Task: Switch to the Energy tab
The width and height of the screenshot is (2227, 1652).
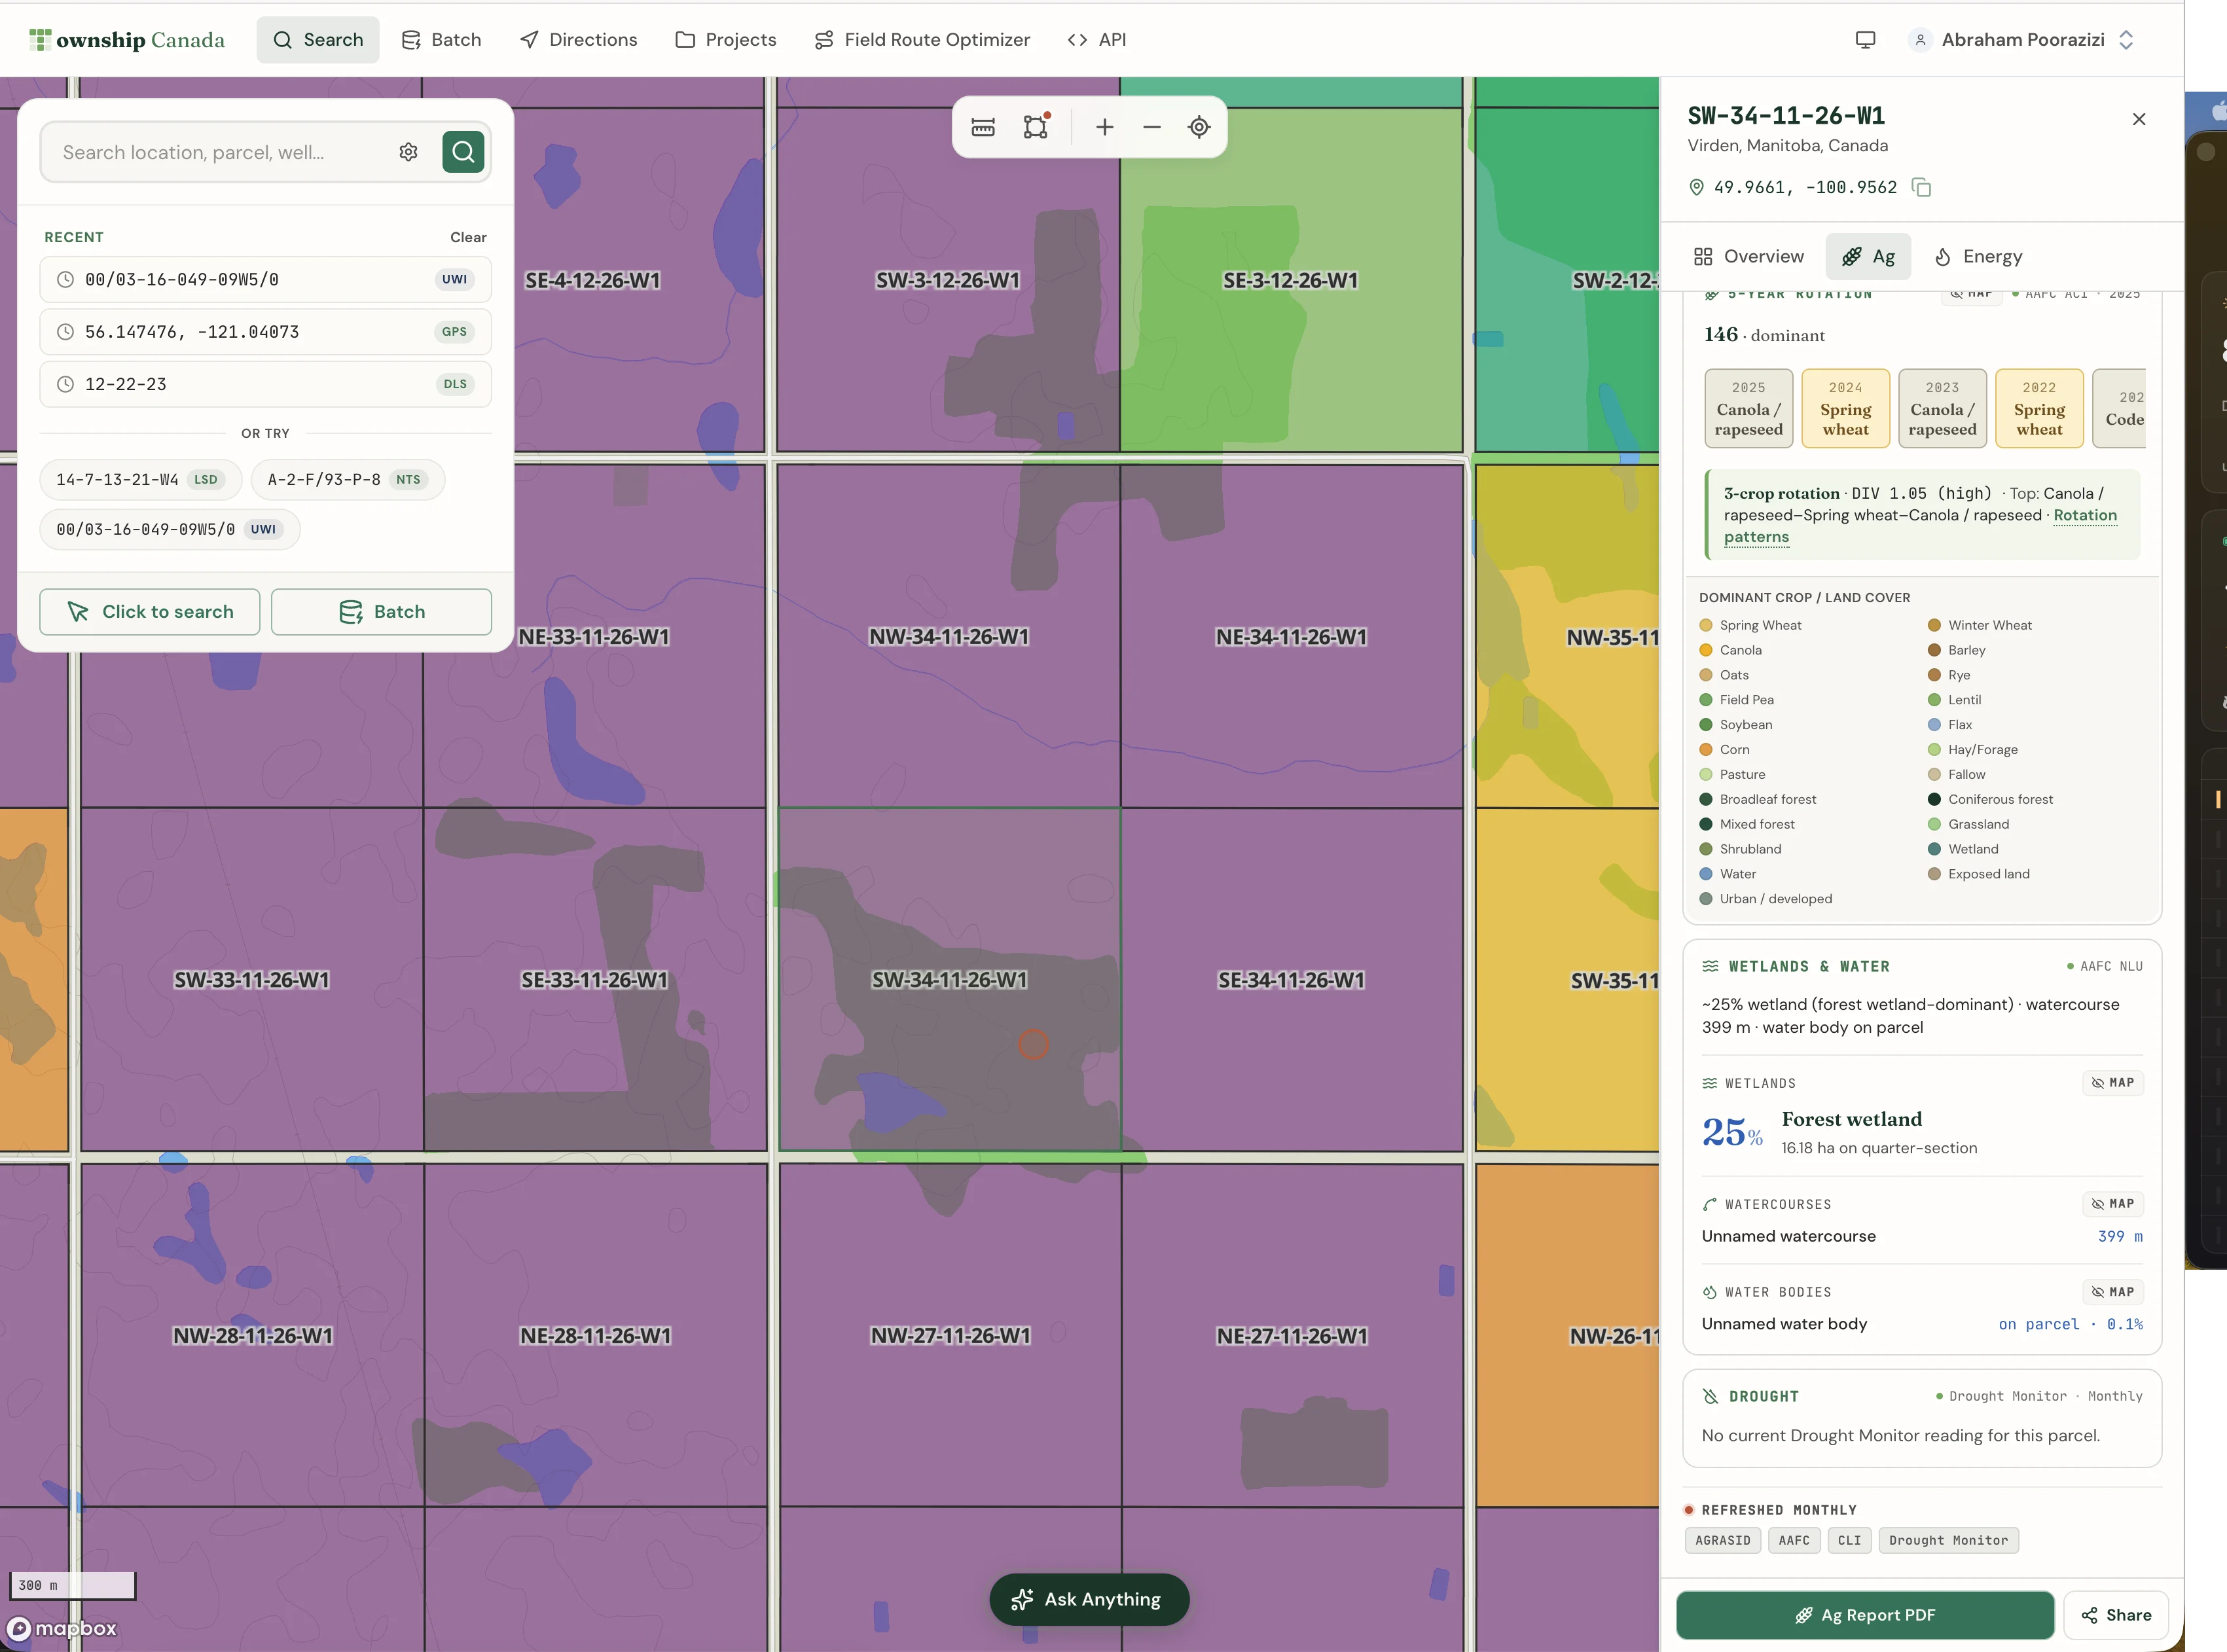Action: (x=1978, y=257)
